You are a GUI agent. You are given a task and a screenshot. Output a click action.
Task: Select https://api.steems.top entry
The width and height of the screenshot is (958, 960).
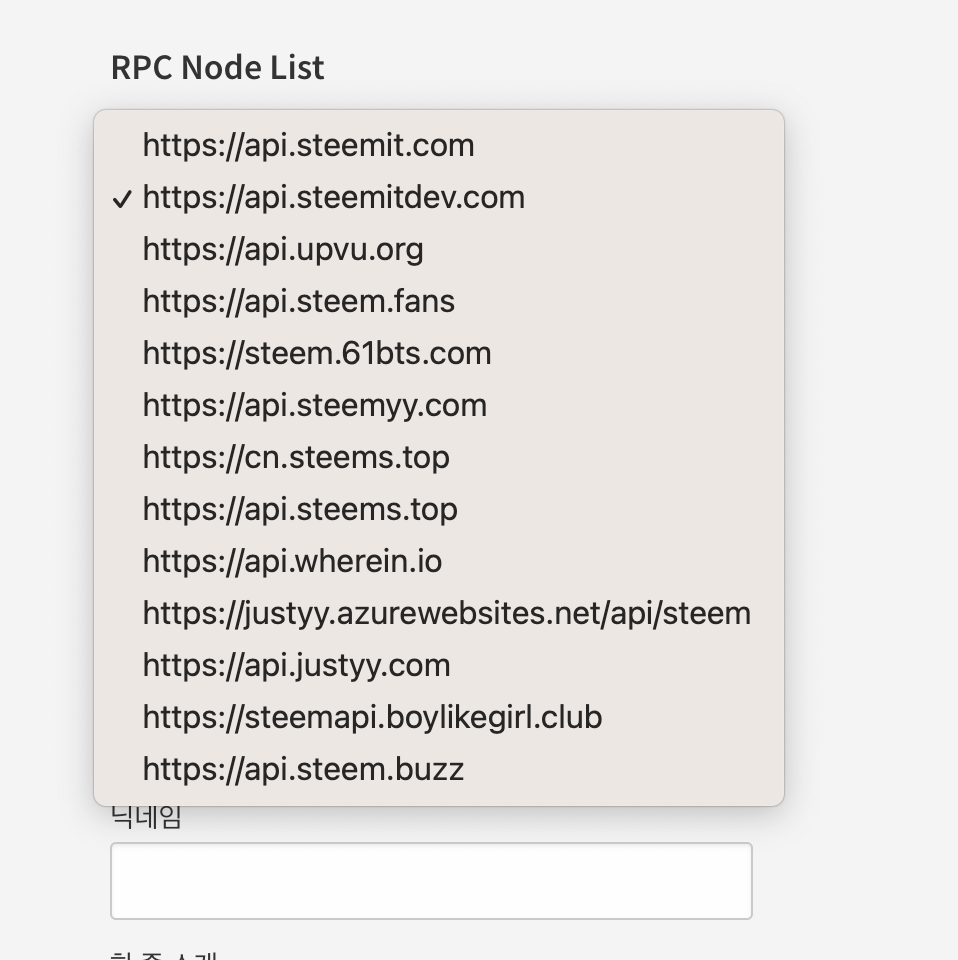[300, 510]
